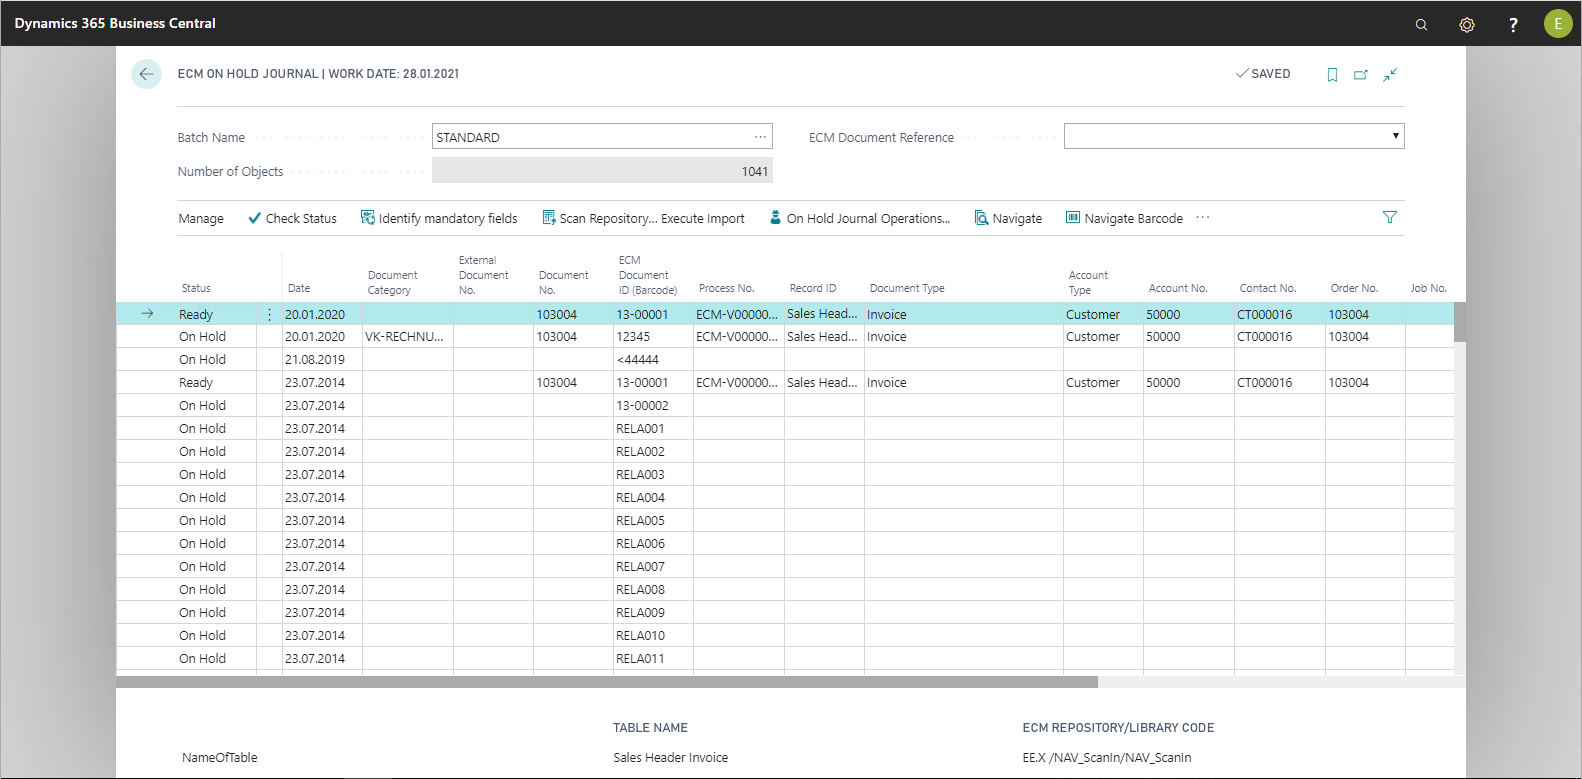Show more actions ellipsis in toolbar
Image resolution: width=1582 pixels, height=779 pixels.
[x=1203, y=217]
